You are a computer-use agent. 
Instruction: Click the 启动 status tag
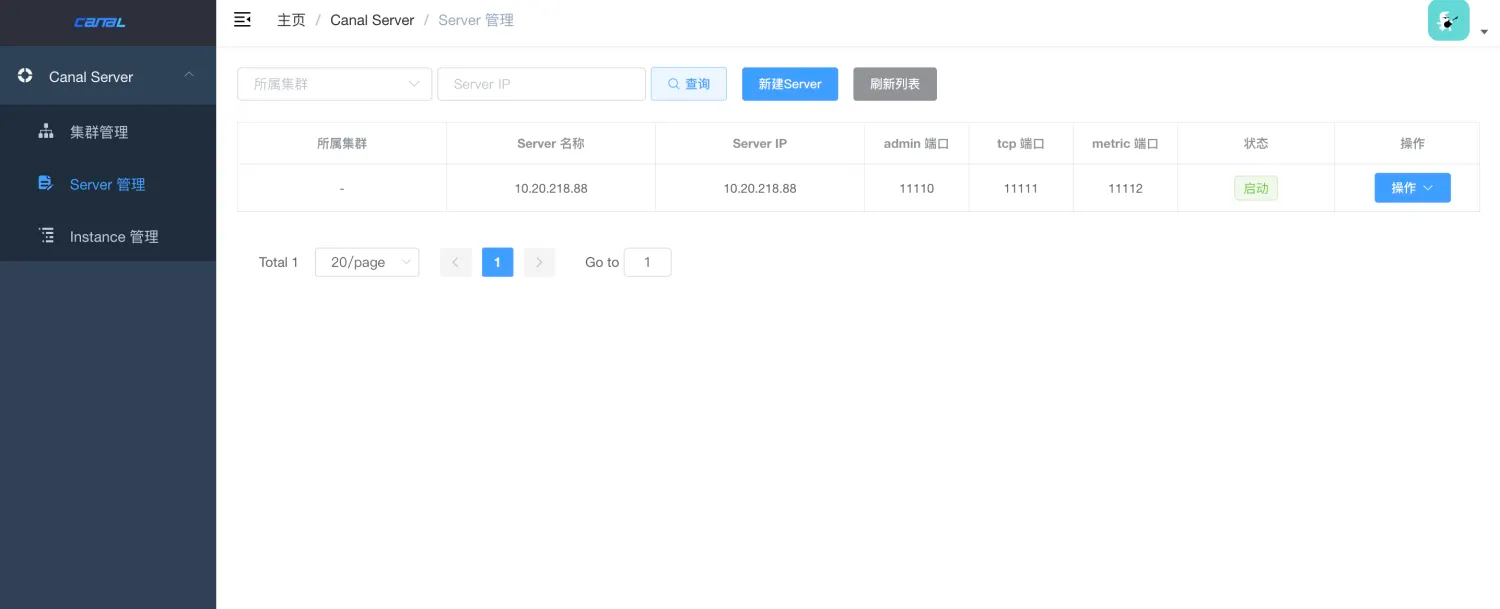(x=1256, y=188)
